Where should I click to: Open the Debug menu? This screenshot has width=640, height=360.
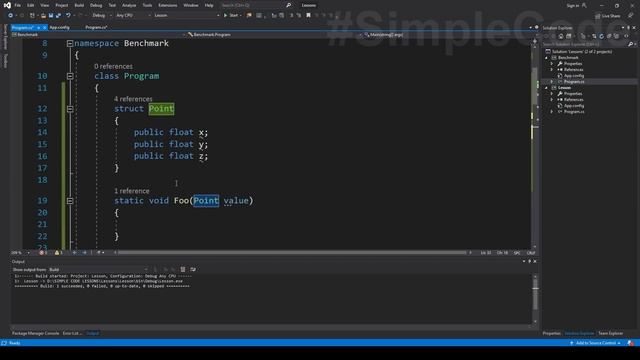pyautogui.click(x=96, y=5)
